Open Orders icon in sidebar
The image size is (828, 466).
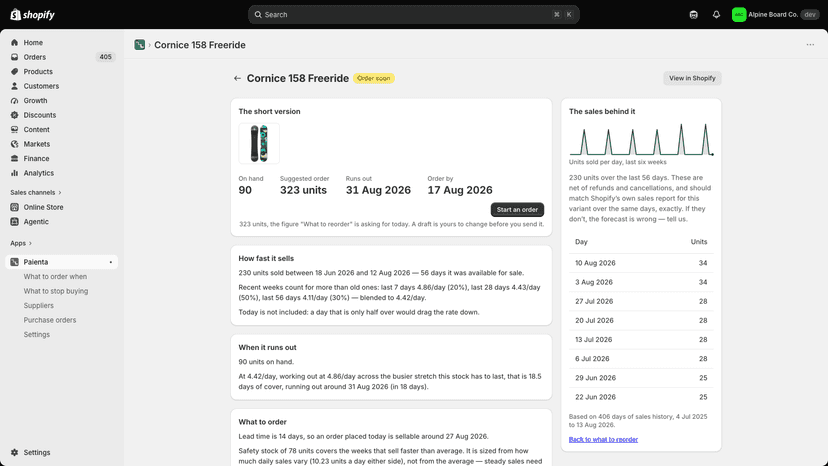click(14, 57)
